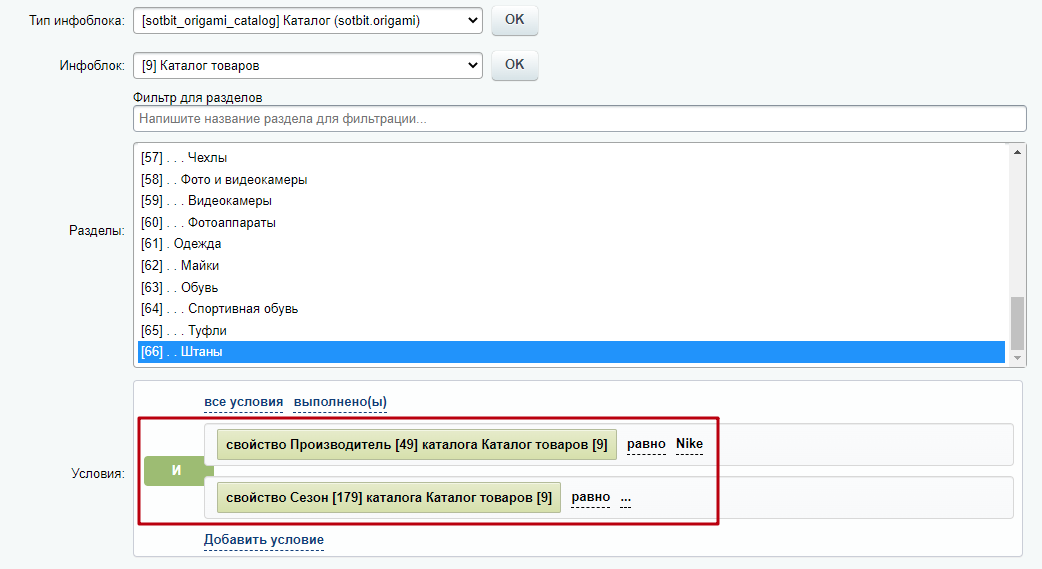The image size is (1042, 569).
Task: Click the sections list scrollbar thumb
Action: click(1017, 323)
